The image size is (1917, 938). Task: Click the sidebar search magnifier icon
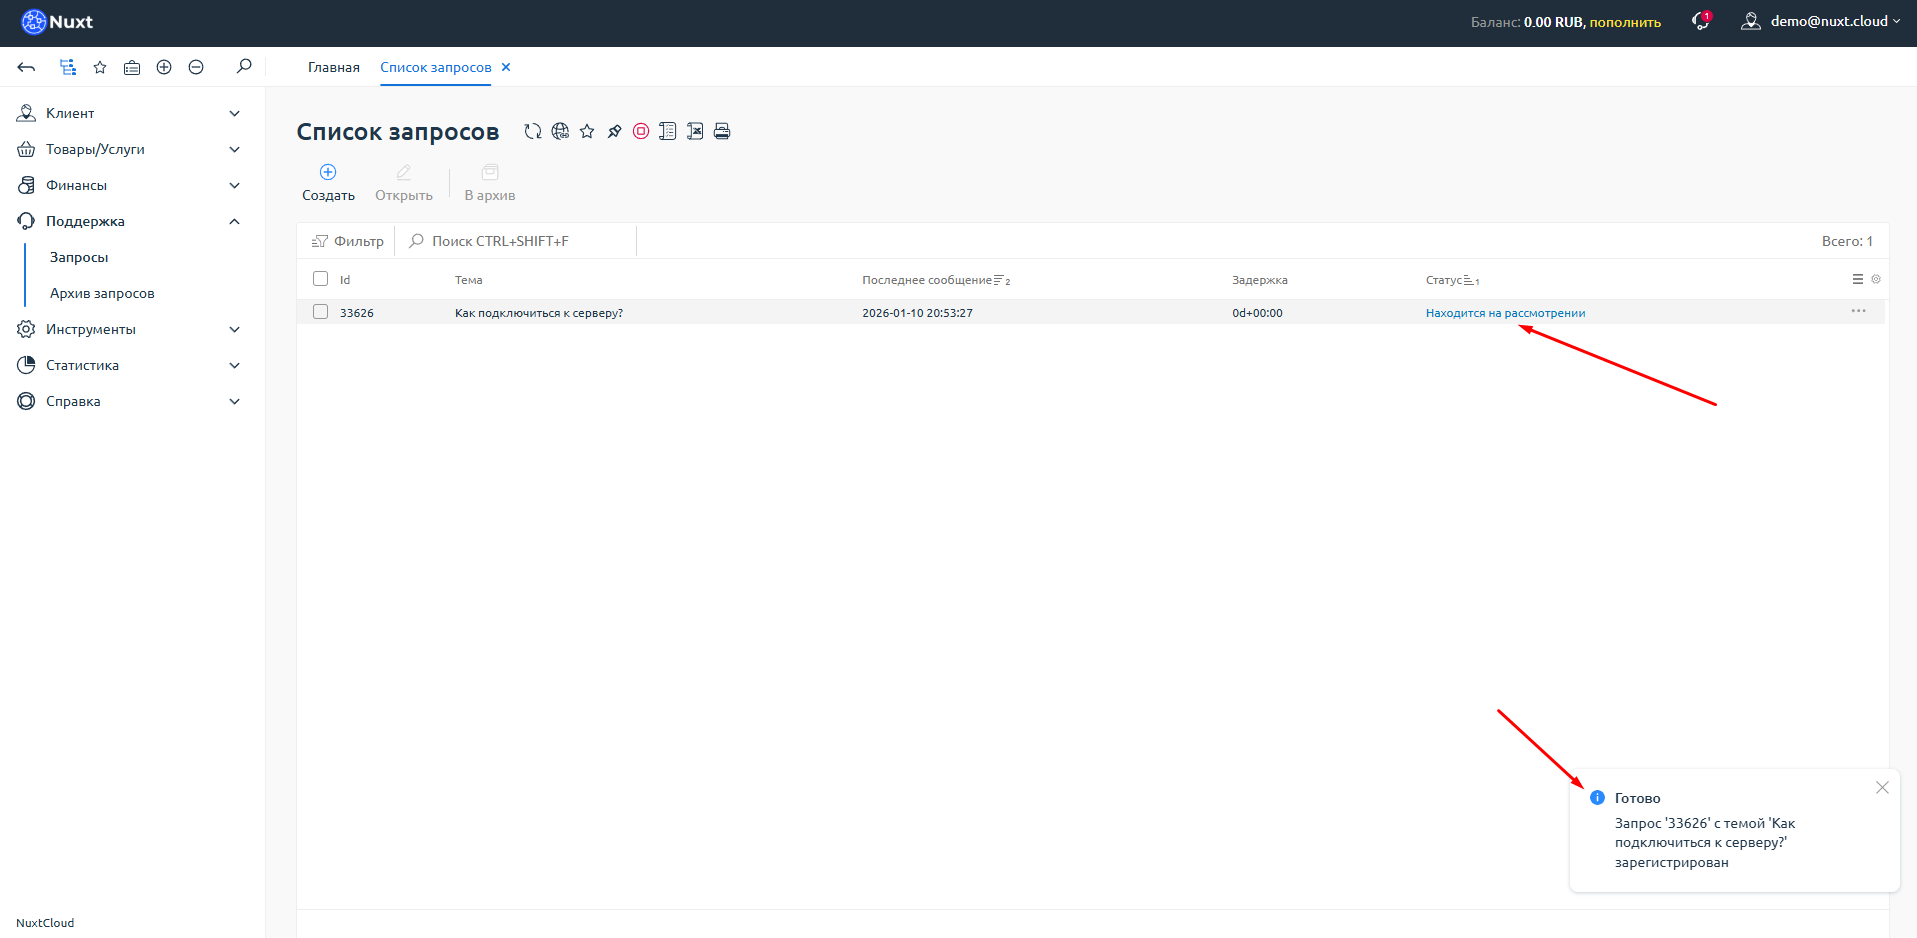(243, 67)
